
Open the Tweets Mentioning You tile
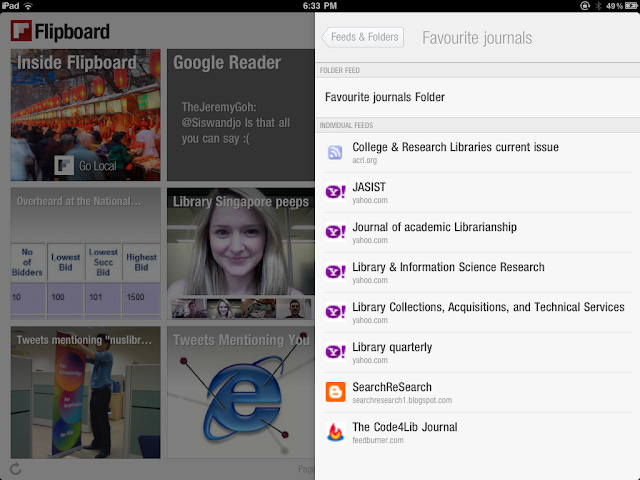point(241,392)
